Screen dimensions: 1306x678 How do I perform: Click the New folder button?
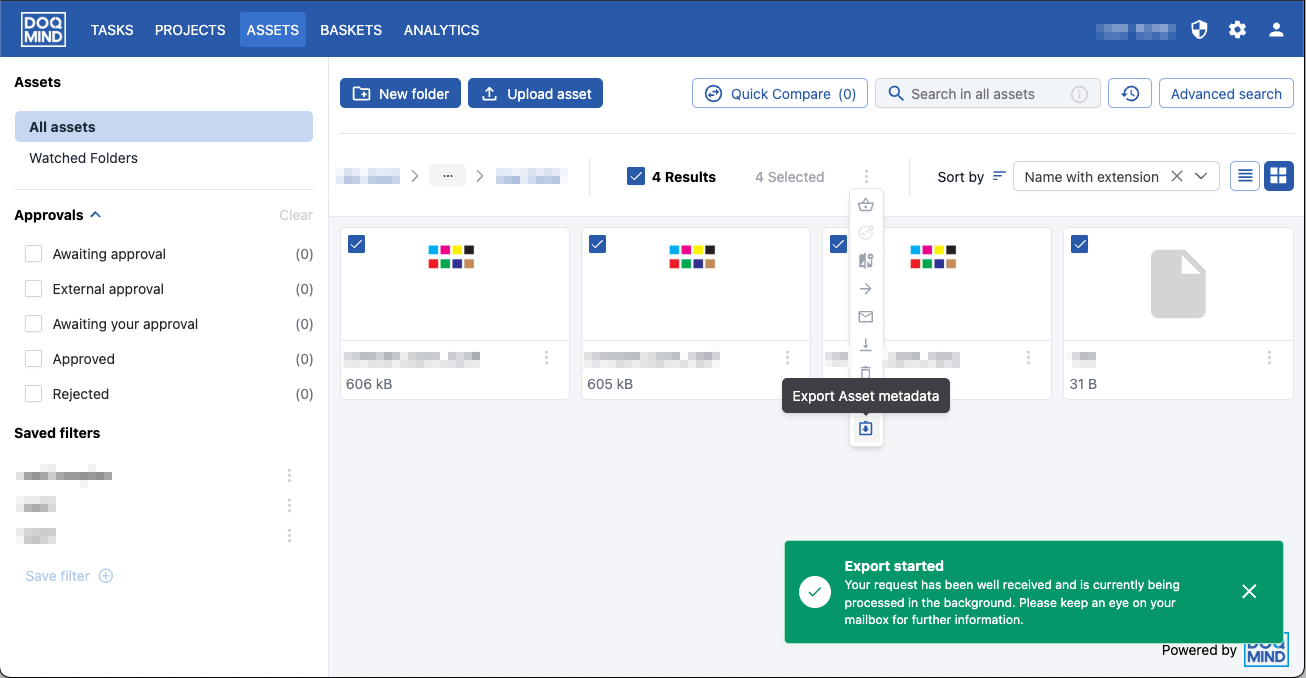(x=400, y=94)
